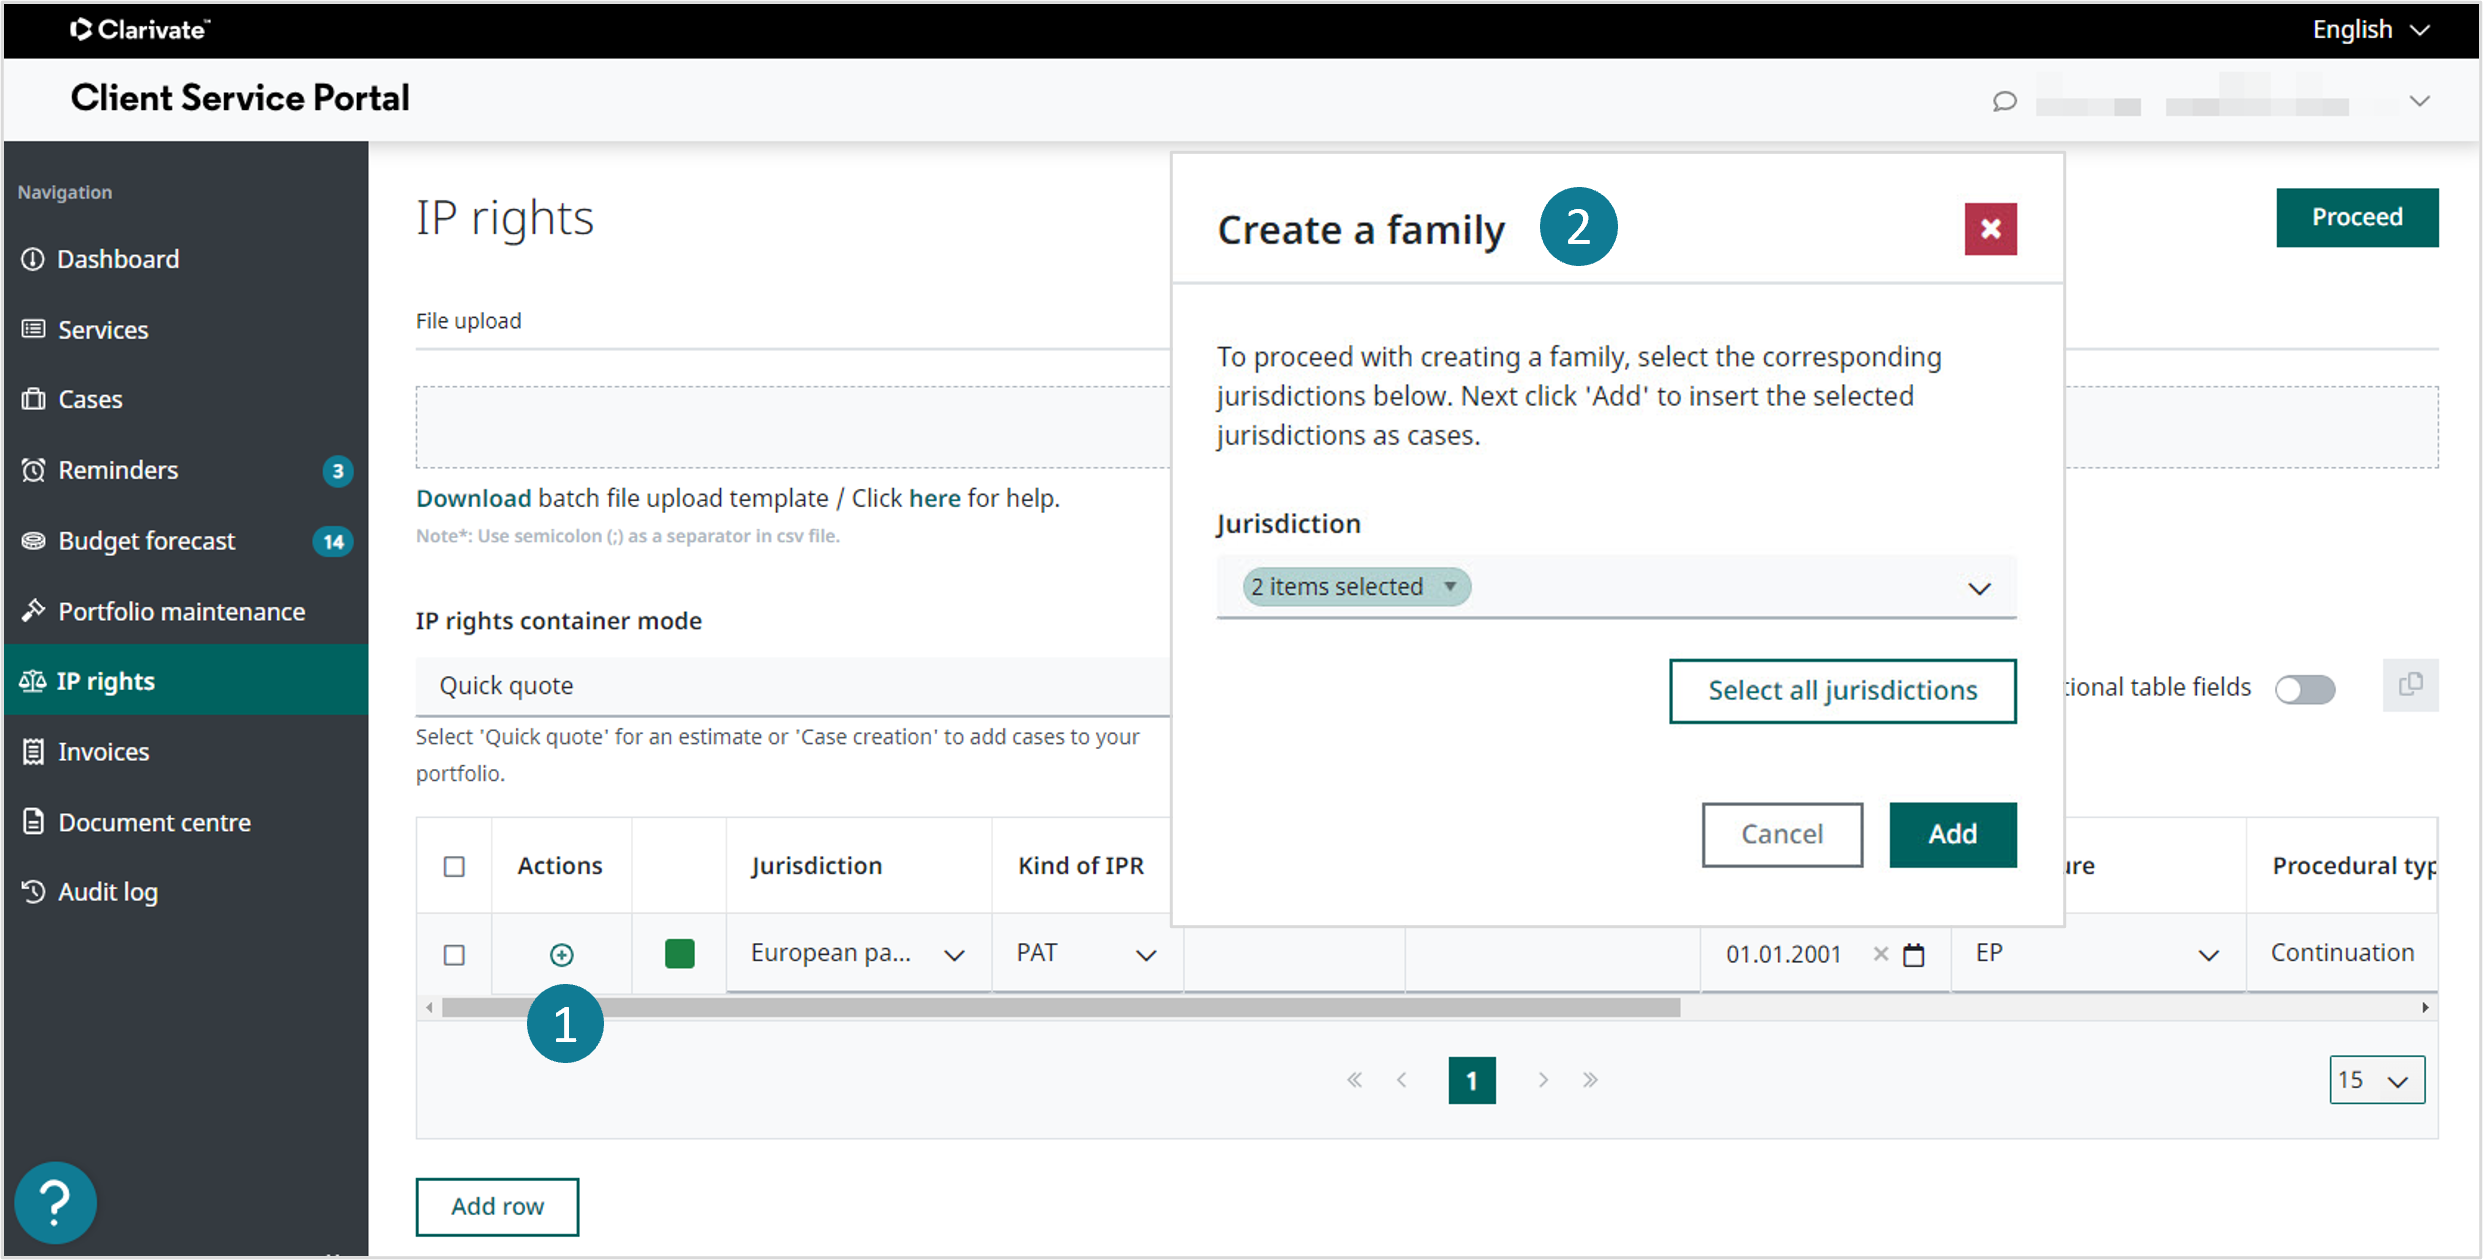Viewport: 2483px width, 1260px height.
Task: Open the European pa... jurisdiction dropdown
Action: click(859, 954)
